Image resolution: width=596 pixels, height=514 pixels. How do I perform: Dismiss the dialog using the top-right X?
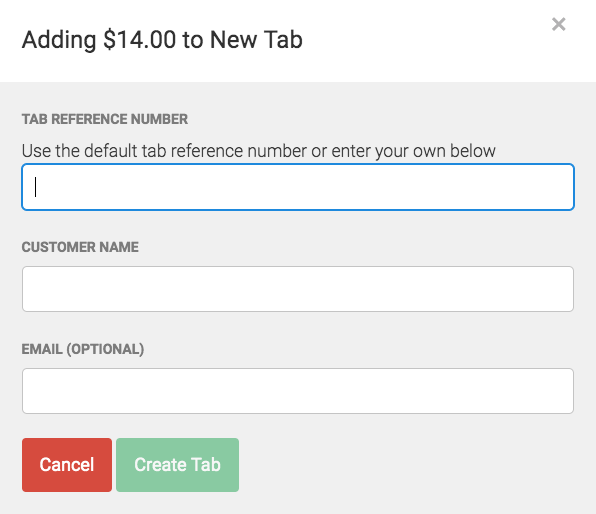558,24
